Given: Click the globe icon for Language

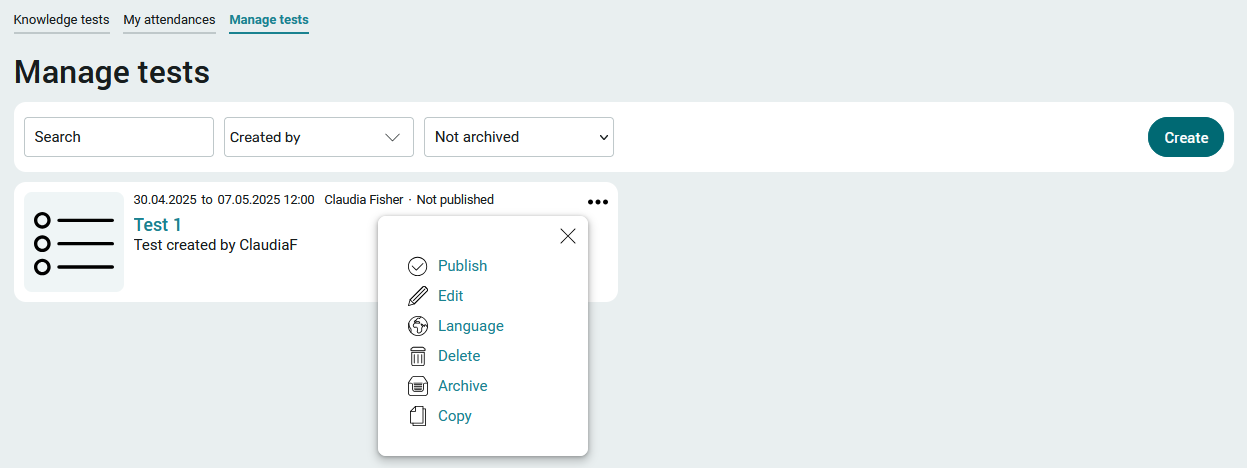Looking at the screenshot, I should point(418,326).
